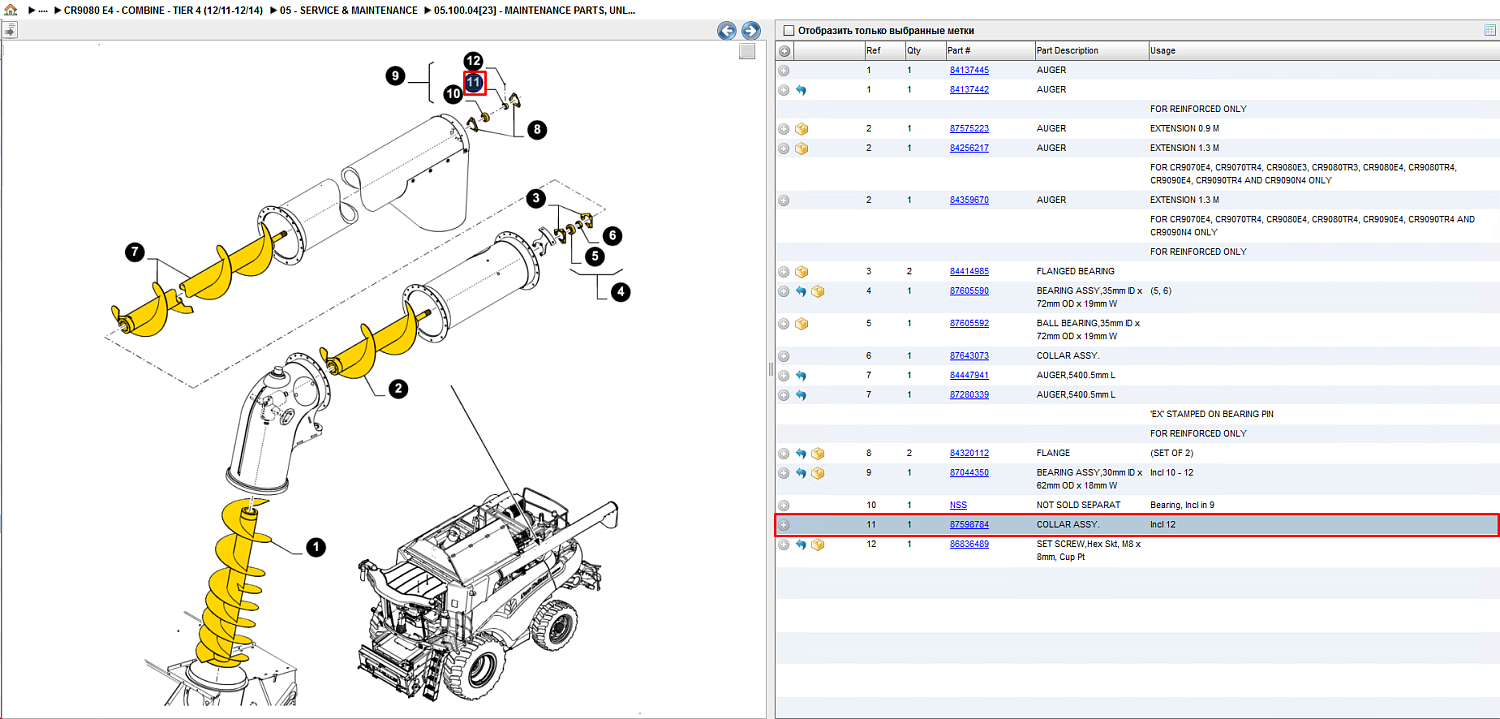
Task: Toggle the side panel icon above the diagram
Action: tap(10, 31)
